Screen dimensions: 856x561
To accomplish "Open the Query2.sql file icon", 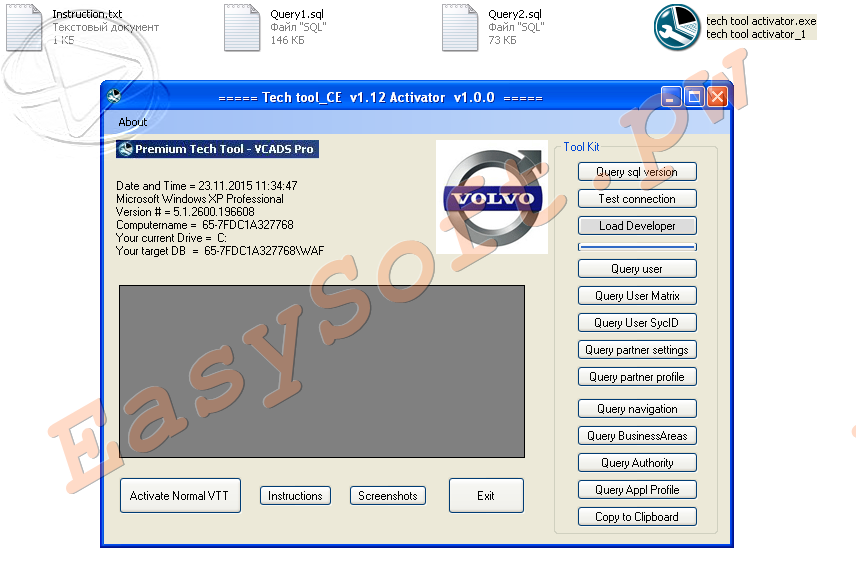I will [460, 27].
